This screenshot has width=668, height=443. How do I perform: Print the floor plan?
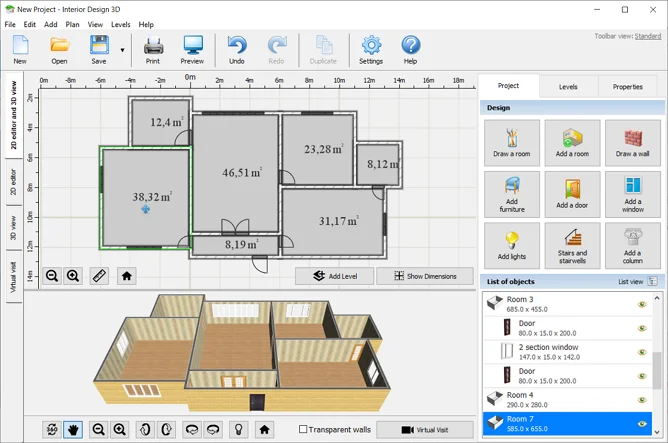(x=153, y=49)
